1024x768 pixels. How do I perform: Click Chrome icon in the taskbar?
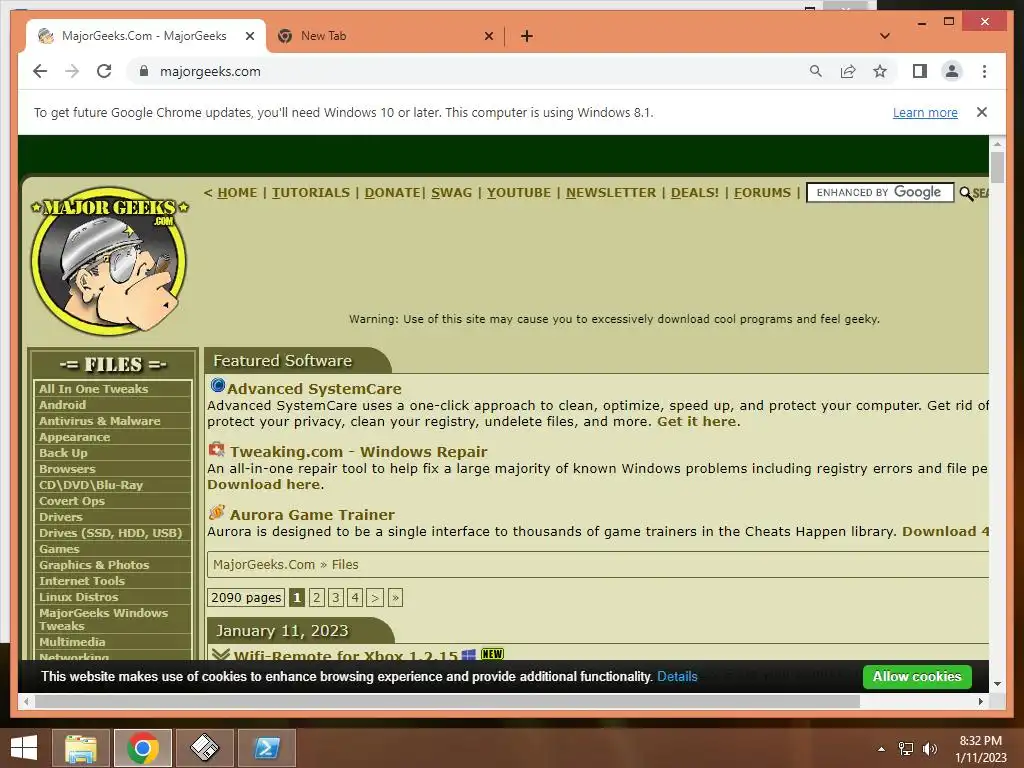click(x=143, y=748)
